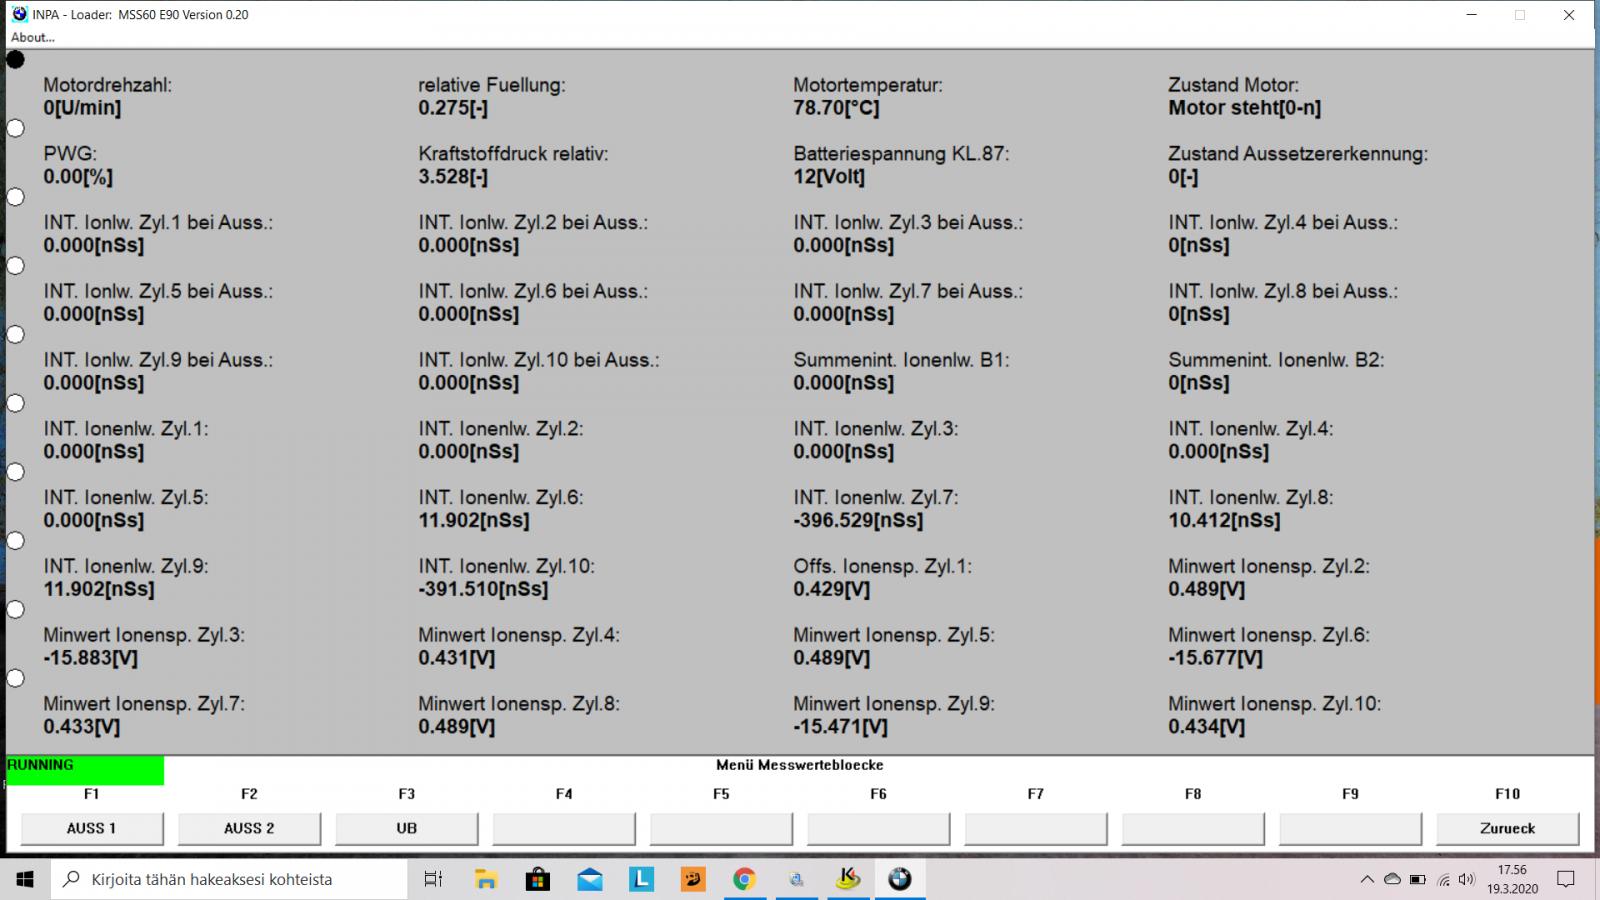
Task: Click the Windows search box
Action: pos(230,879)
